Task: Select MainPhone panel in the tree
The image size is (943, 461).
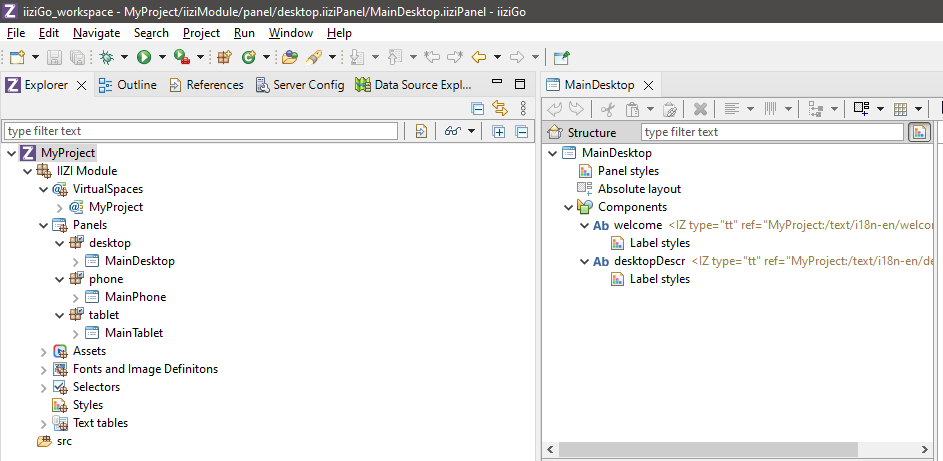Action: coord(135,297)
